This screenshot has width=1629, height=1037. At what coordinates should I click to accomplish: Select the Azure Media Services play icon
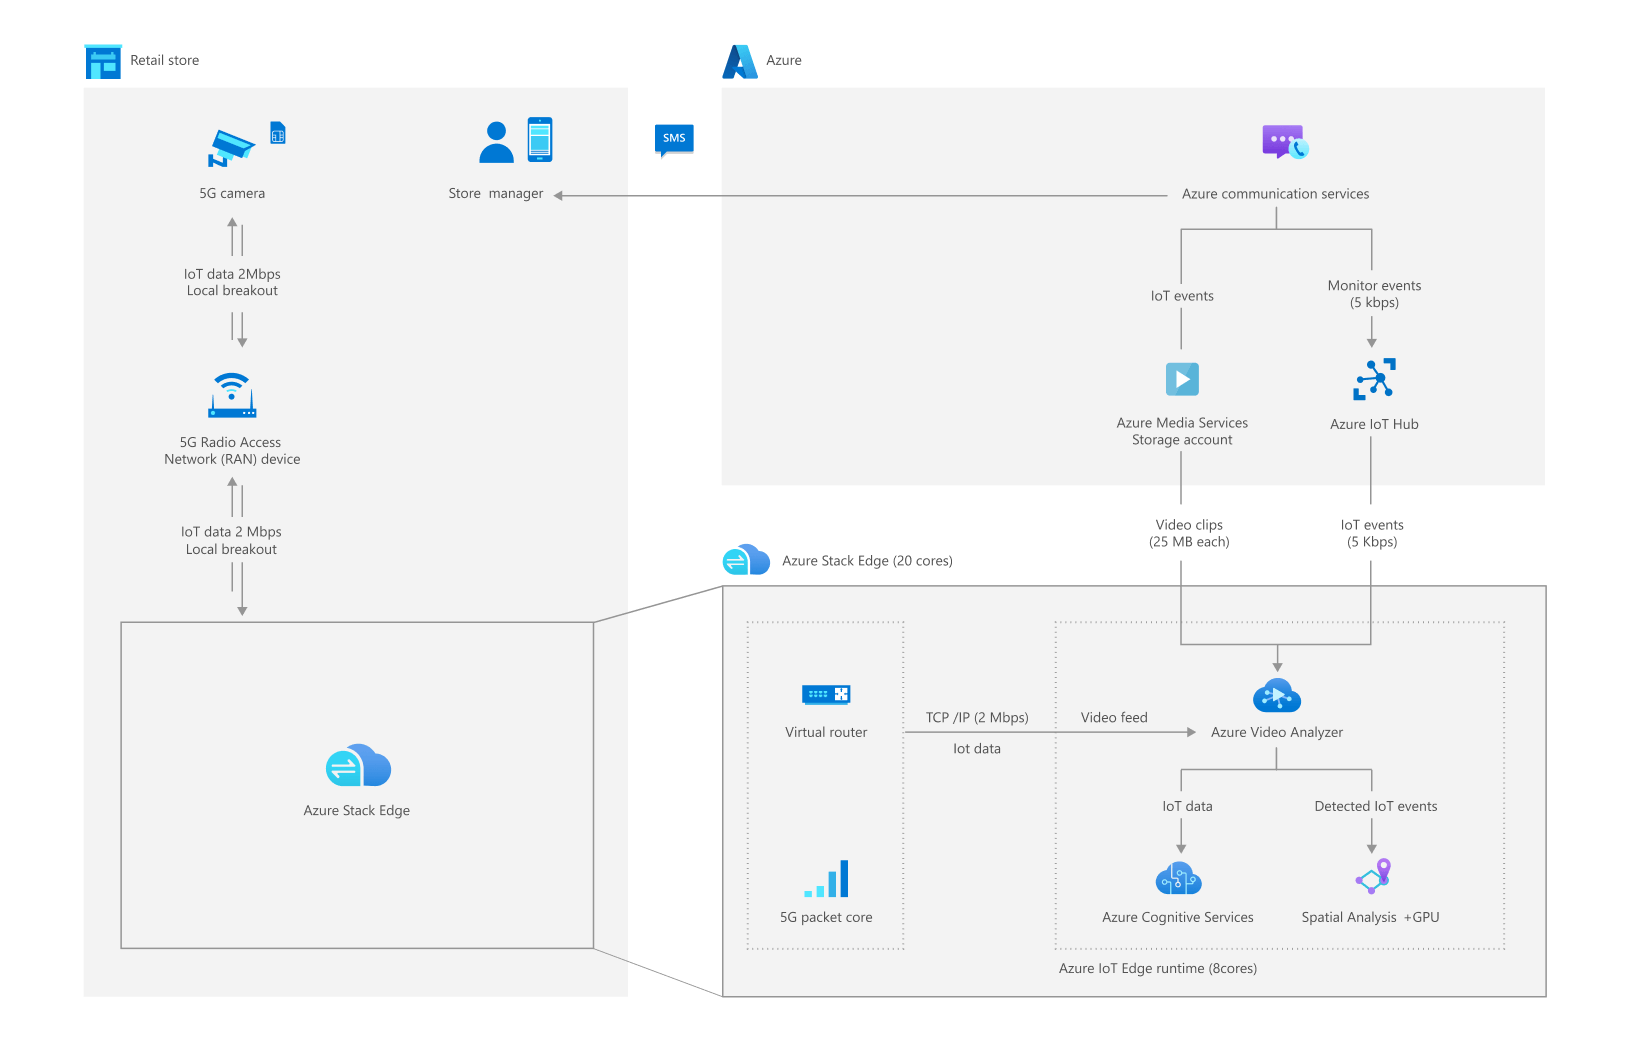tap(1182, 379)
